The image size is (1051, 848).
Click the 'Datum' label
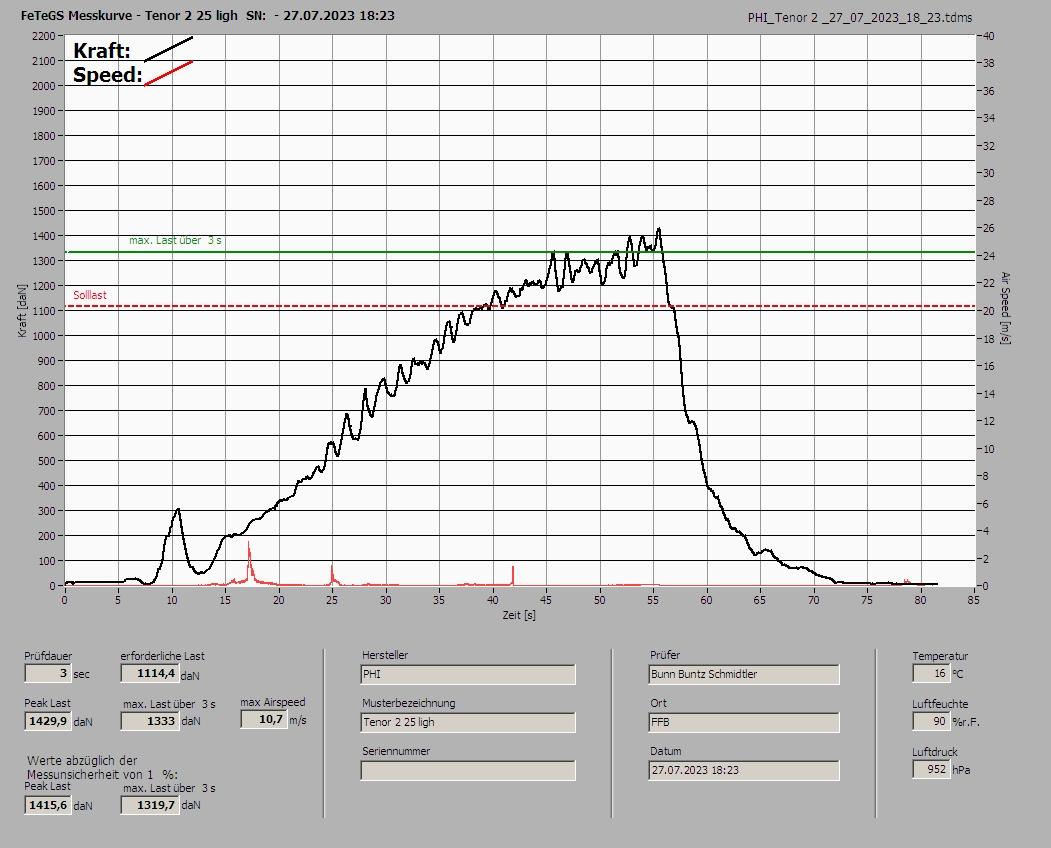pyautogui.click(x=666, y=751)
